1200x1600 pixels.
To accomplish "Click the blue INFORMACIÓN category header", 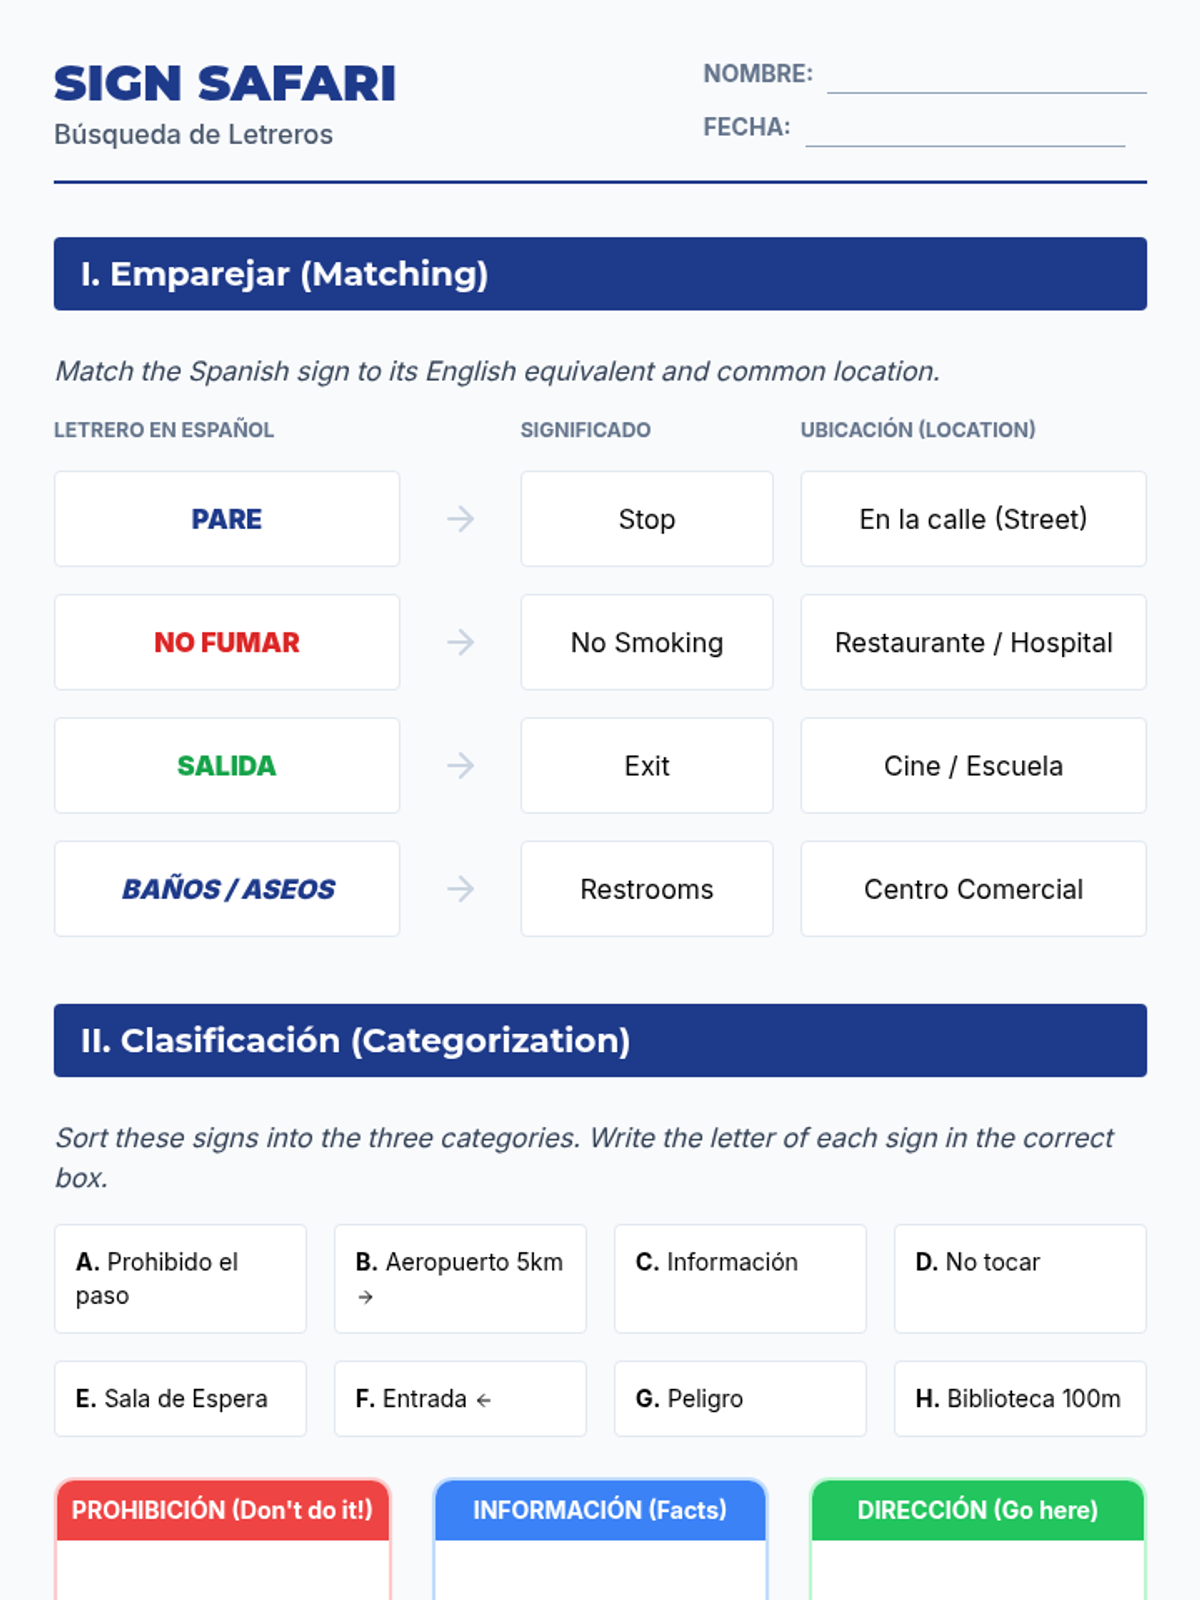I will [600, 1510].
